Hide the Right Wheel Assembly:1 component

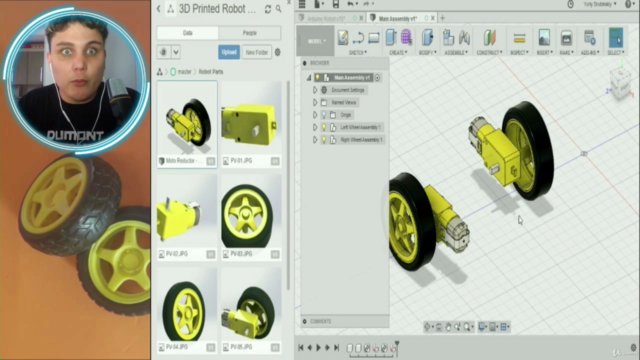click(x=324, y=140)
